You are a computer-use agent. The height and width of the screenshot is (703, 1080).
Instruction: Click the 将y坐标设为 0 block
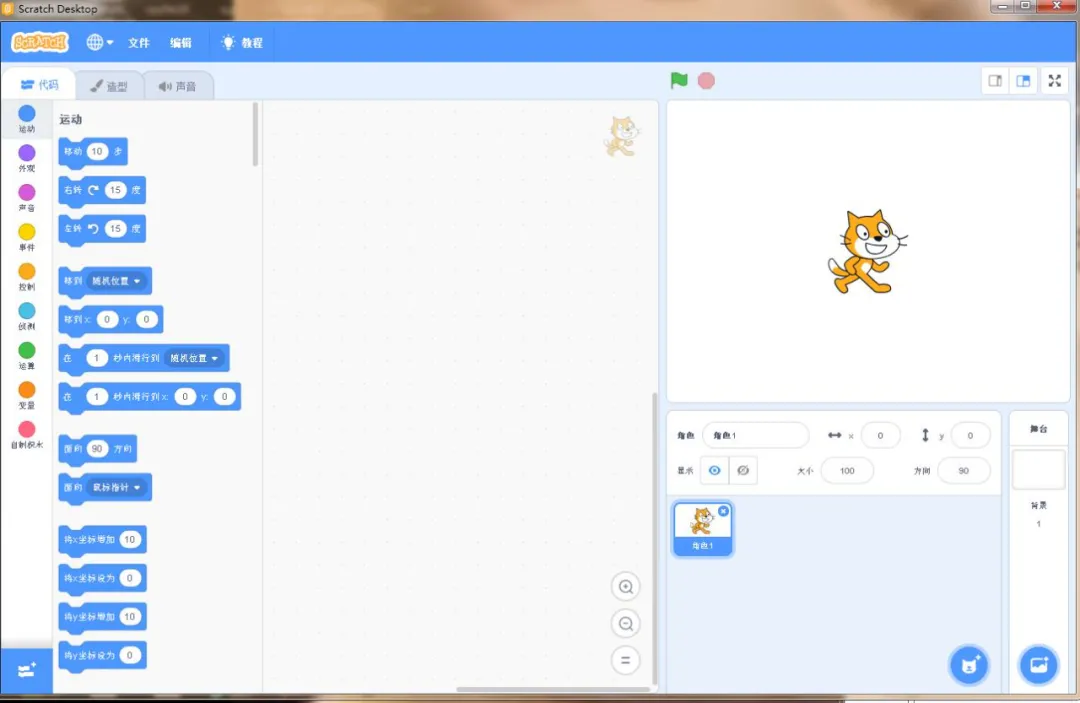102,655
